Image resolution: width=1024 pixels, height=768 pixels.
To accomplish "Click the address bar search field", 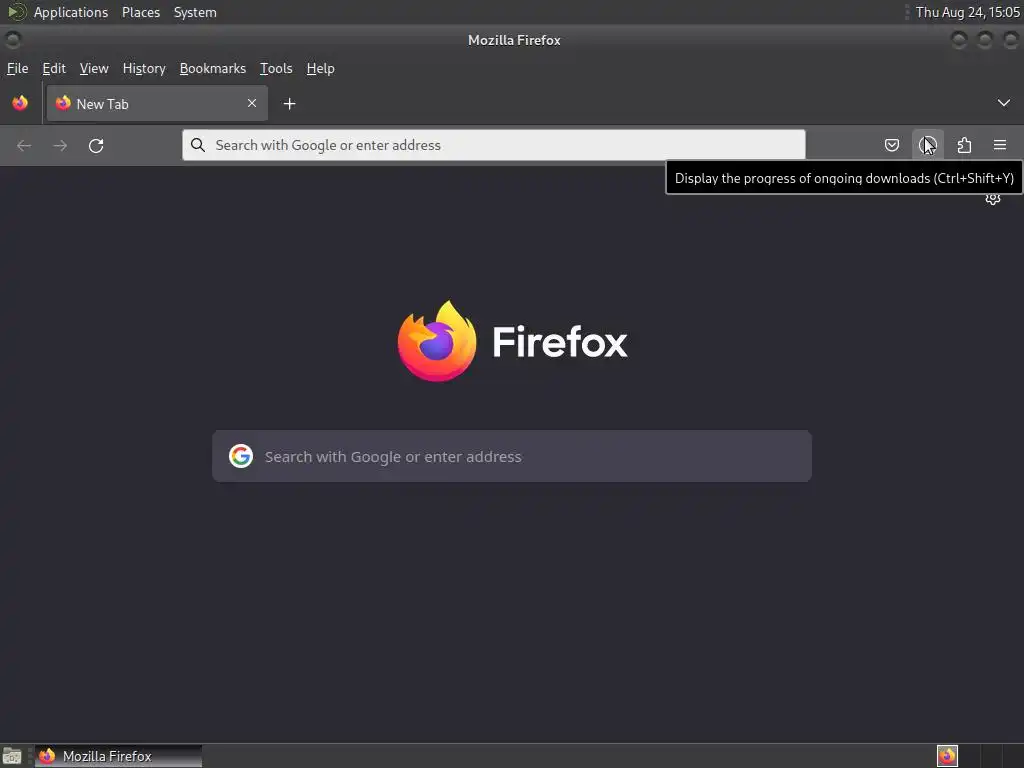I will pyautogui.click(x=493, y=145).
